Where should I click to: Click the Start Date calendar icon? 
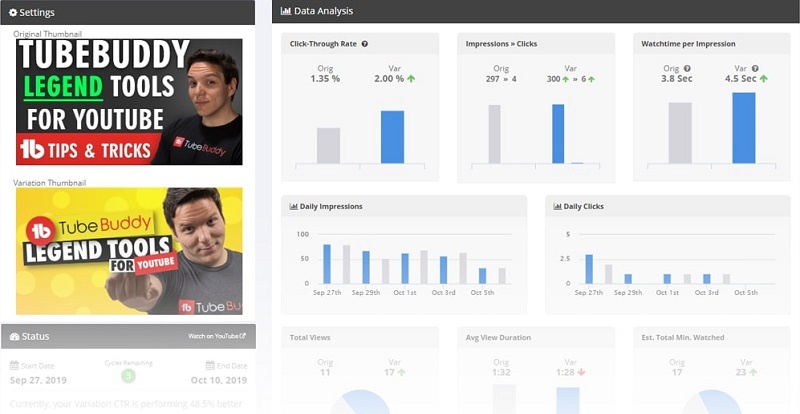(x=14, y=366)
